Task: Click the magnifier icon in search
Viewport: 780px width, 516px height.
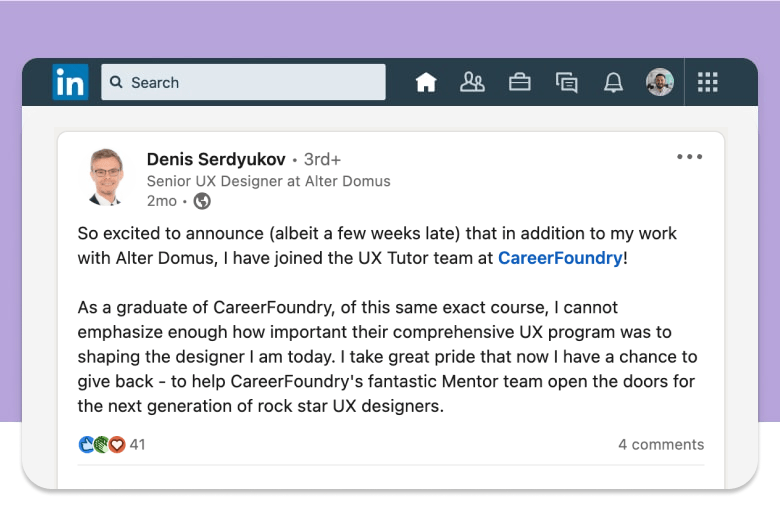Action: click(117, 83)
